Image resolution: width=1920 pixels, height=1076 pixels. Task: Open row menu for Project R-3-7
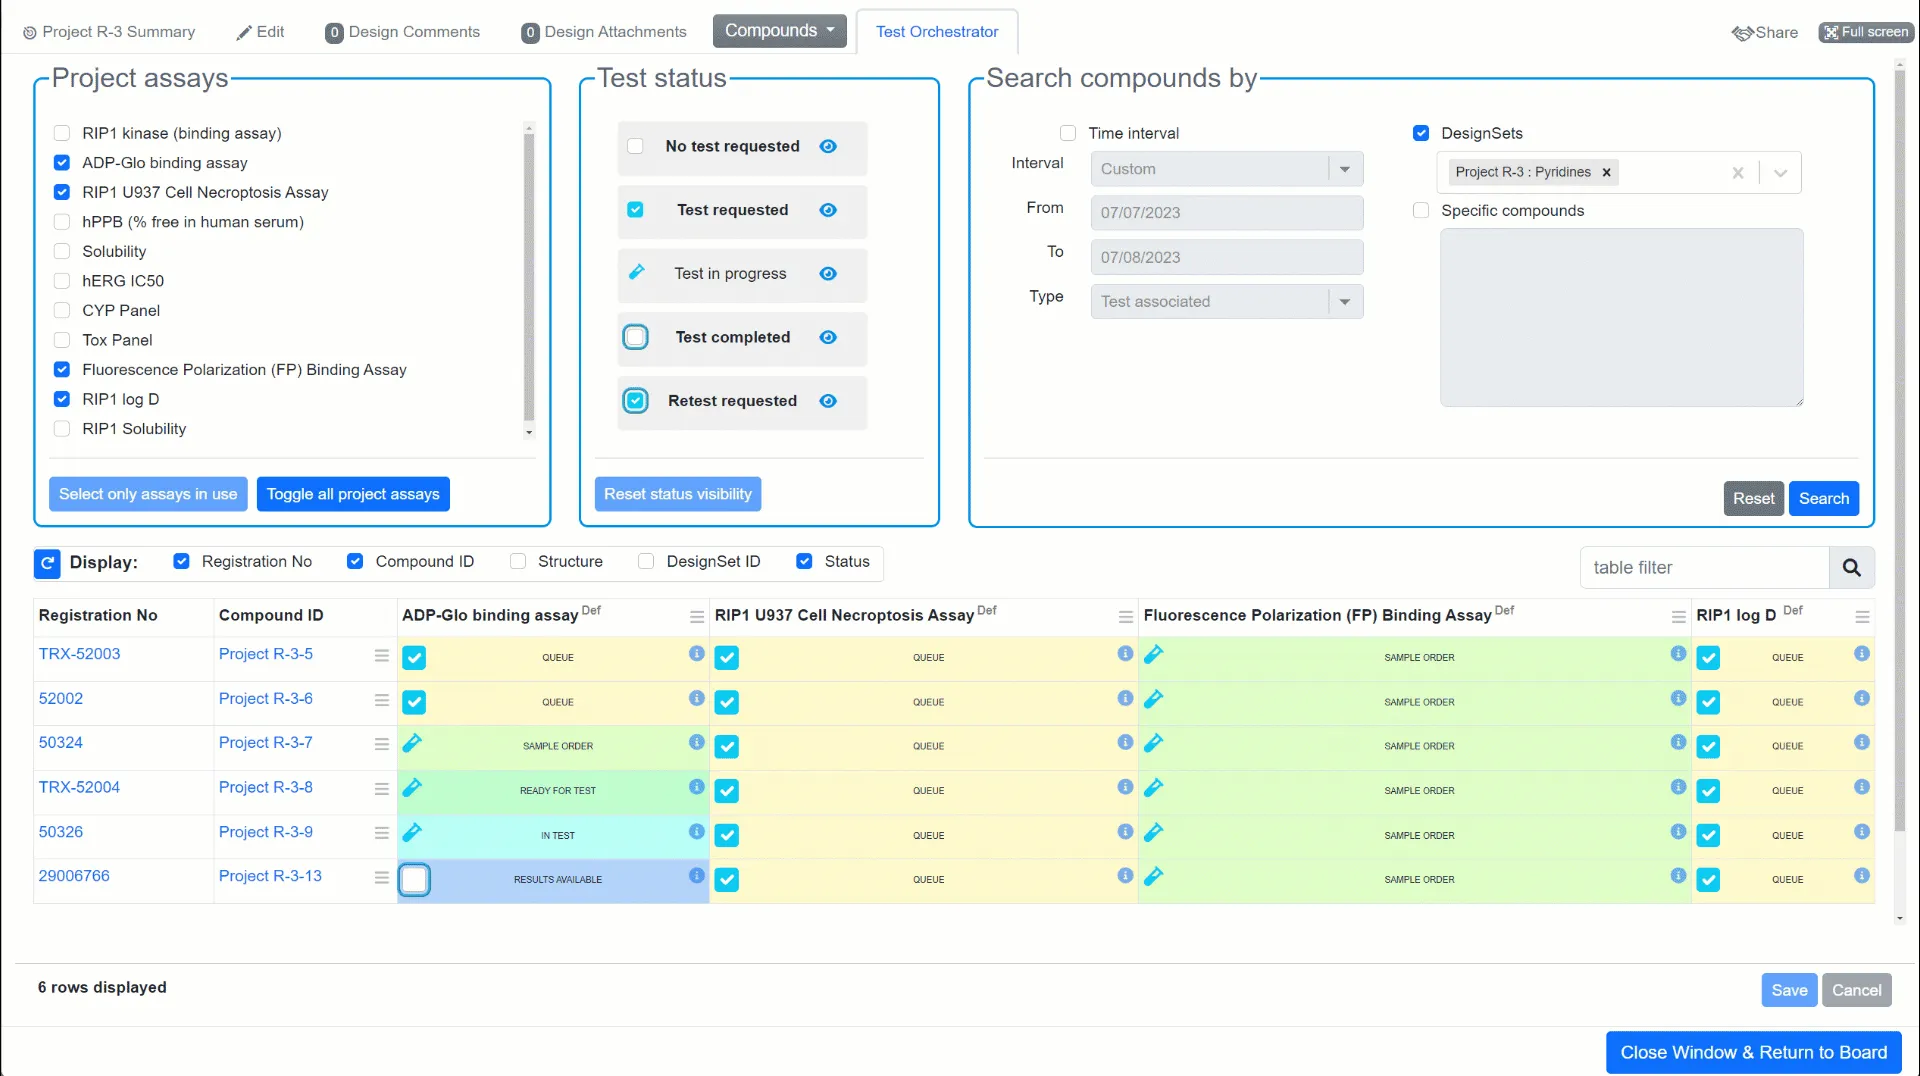[x=382, y=744]
